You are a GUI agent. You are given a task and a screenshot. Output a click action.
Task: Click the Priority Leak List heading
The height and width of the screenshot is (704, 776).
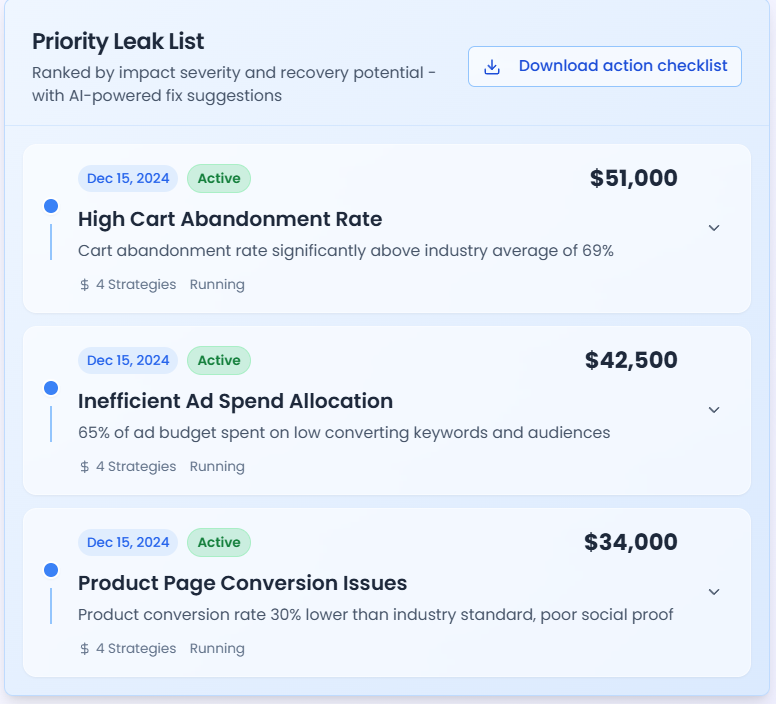(118, 42)
